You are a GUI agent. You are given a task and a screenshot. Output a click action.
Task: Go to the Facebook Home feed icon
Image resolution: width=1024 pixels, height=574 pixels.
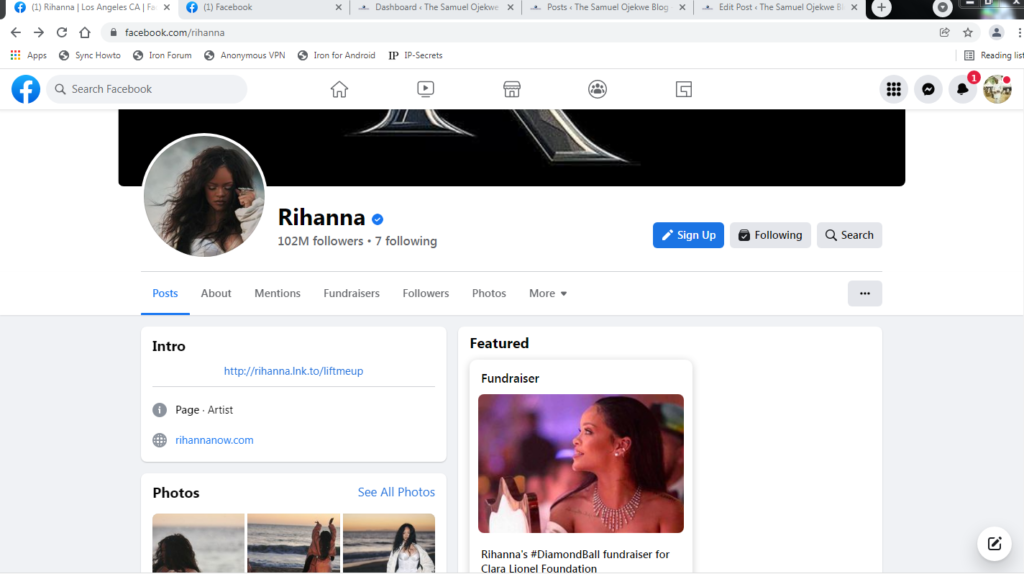(x=339, y=89)
